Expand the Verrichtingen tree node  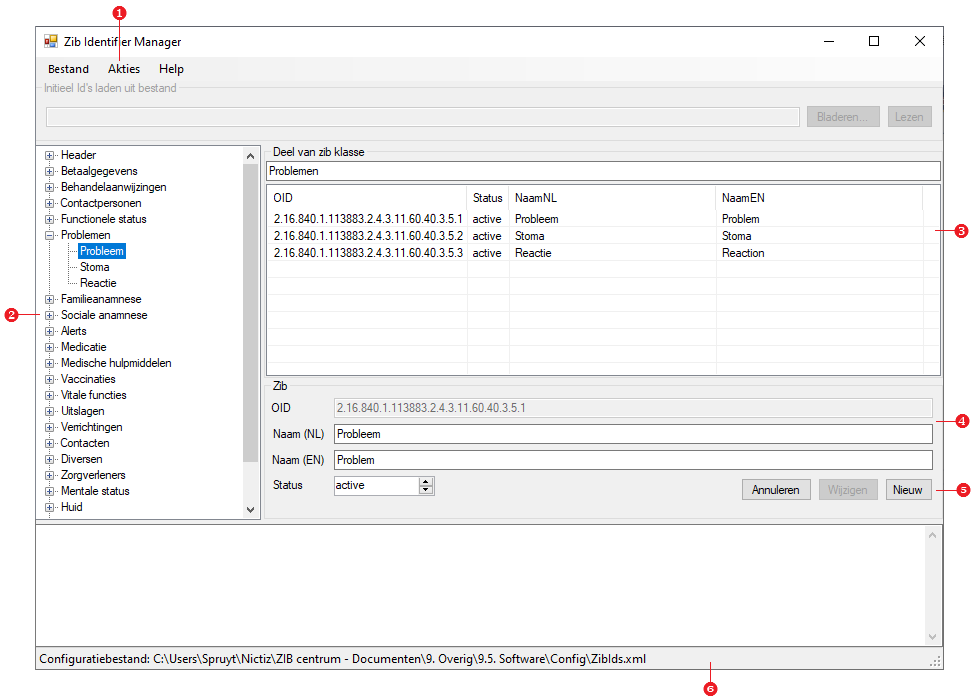point(49,428)
